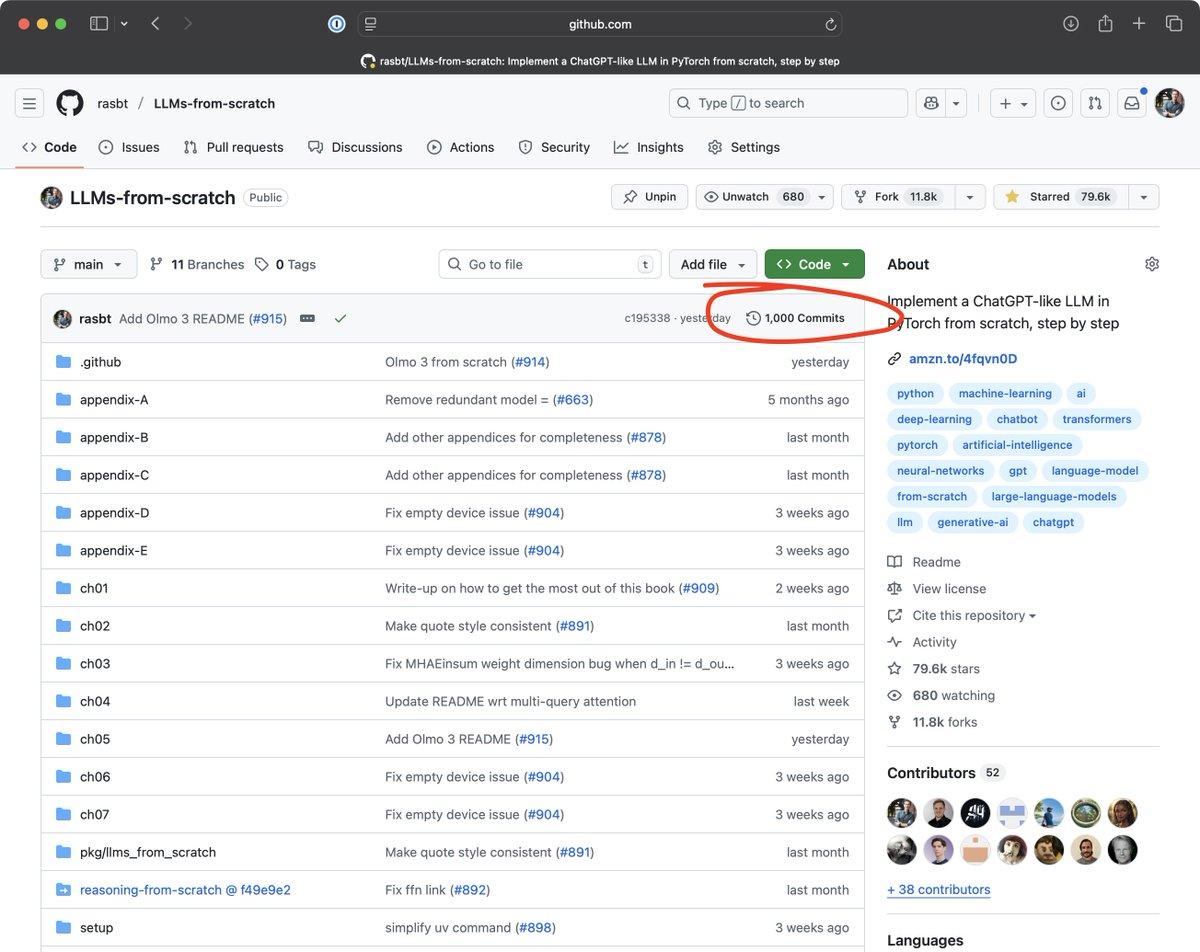1200x952 pixels.
Task: Expand the main branch selector
Action: (x=88, y=263)
